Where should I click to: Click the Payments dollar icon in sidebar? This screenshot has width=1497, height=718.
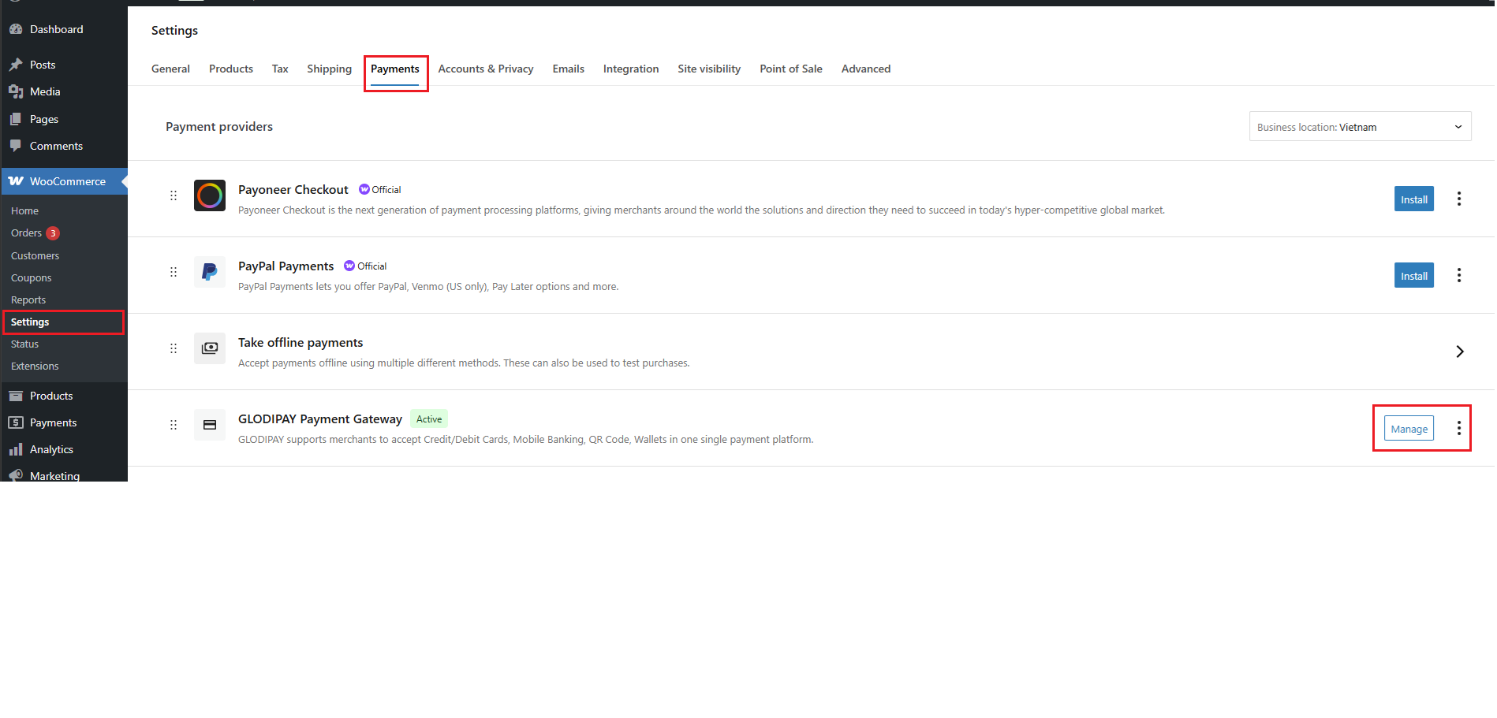[x=16, y=423]
